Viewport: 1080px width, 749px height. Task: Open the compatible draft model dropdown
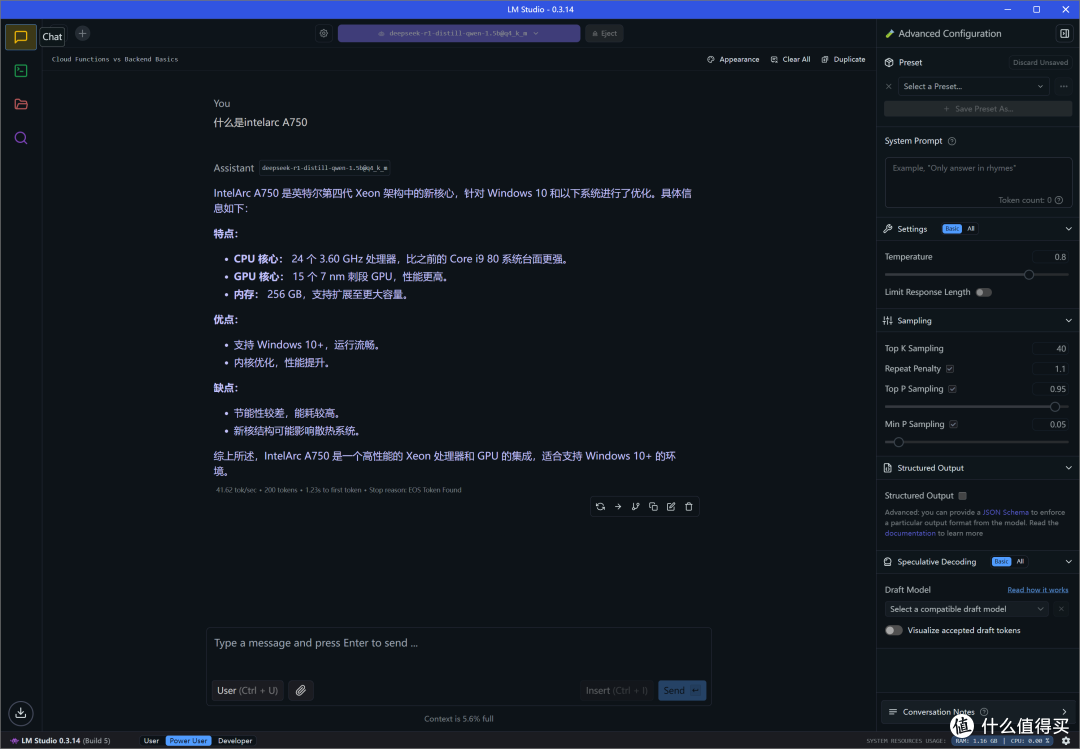point(966,609)
